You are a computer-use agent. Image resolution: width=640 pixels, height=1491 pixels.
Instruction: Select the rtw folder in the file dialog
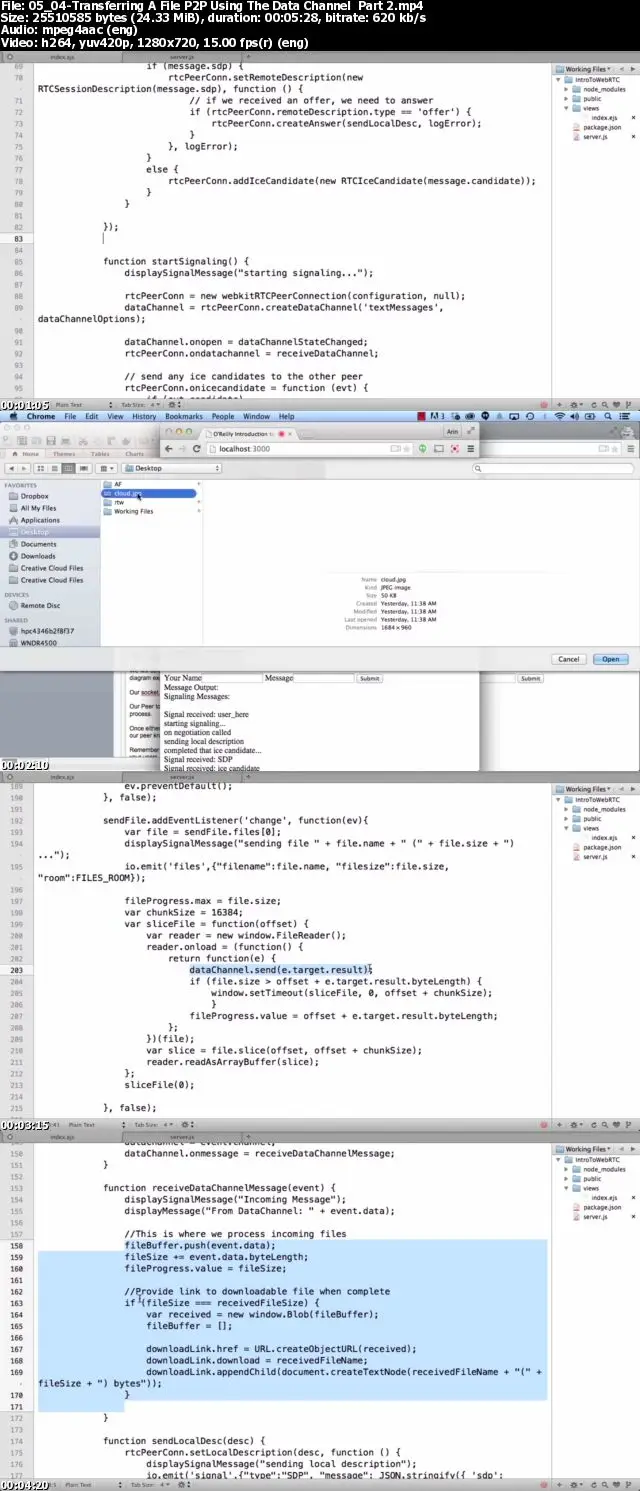click(x=118, y=502)
